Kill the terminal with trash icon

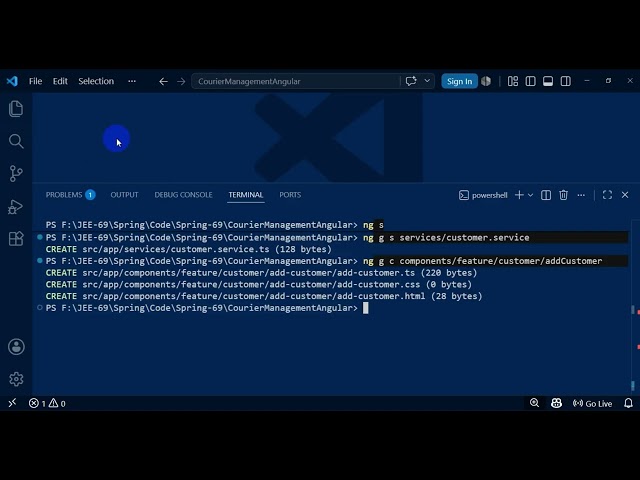pos(563,195)
